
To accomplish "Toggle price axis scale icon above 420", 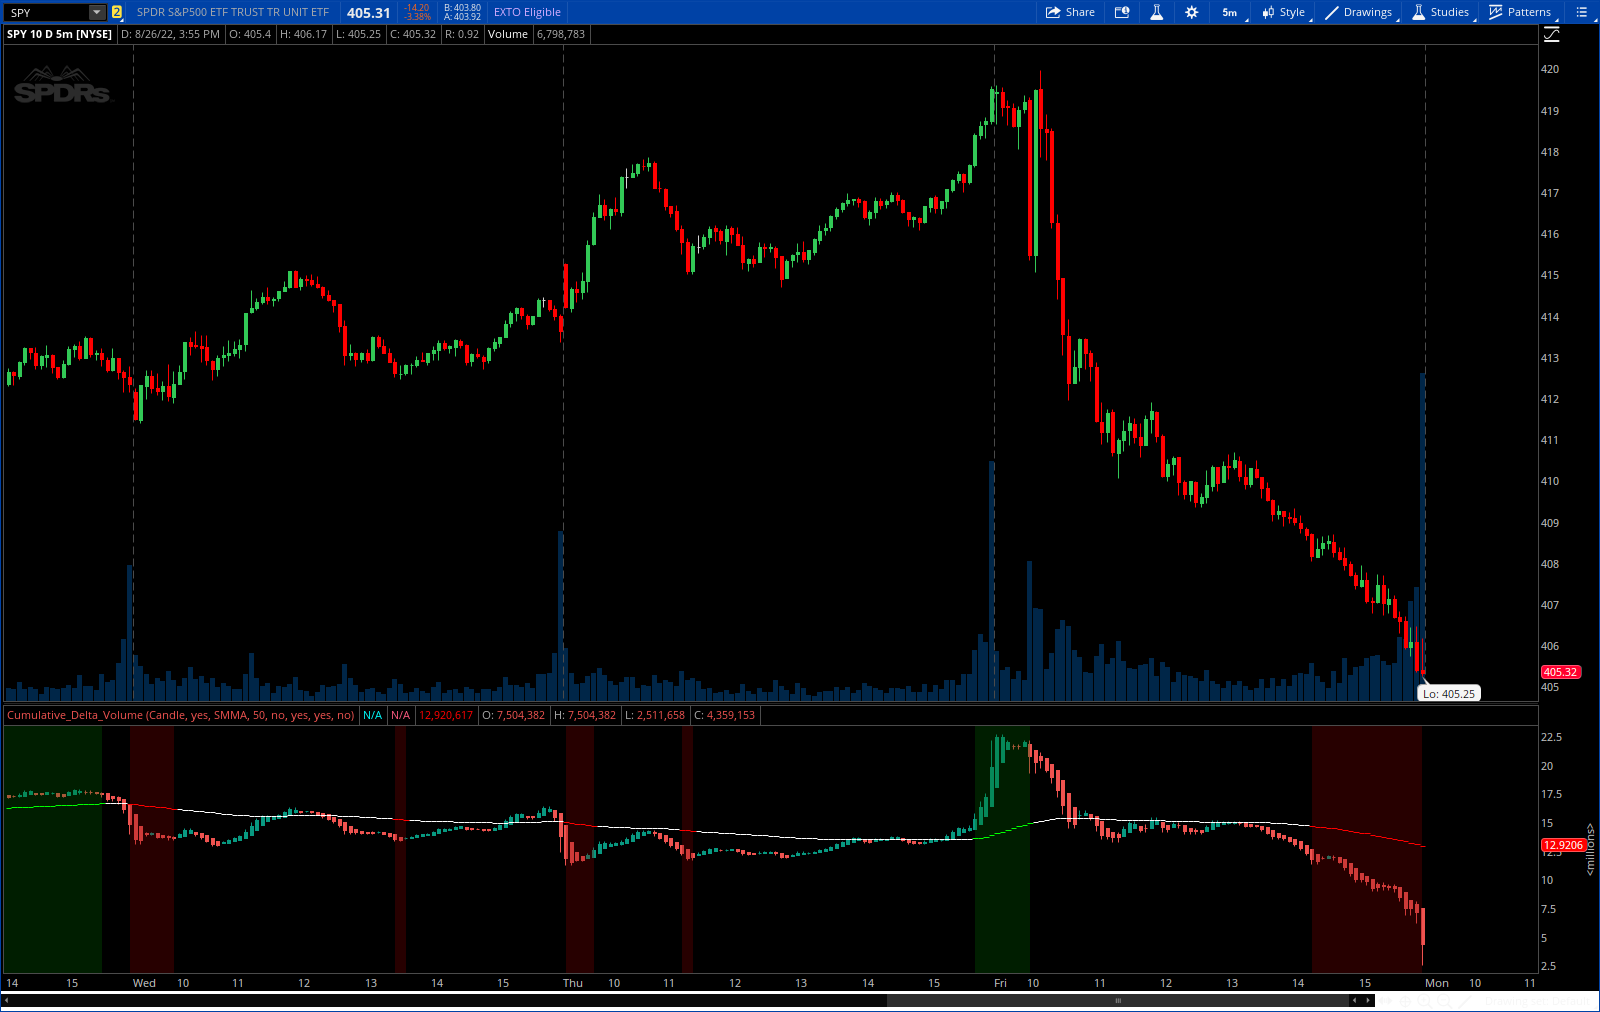I will [1551, 35].
